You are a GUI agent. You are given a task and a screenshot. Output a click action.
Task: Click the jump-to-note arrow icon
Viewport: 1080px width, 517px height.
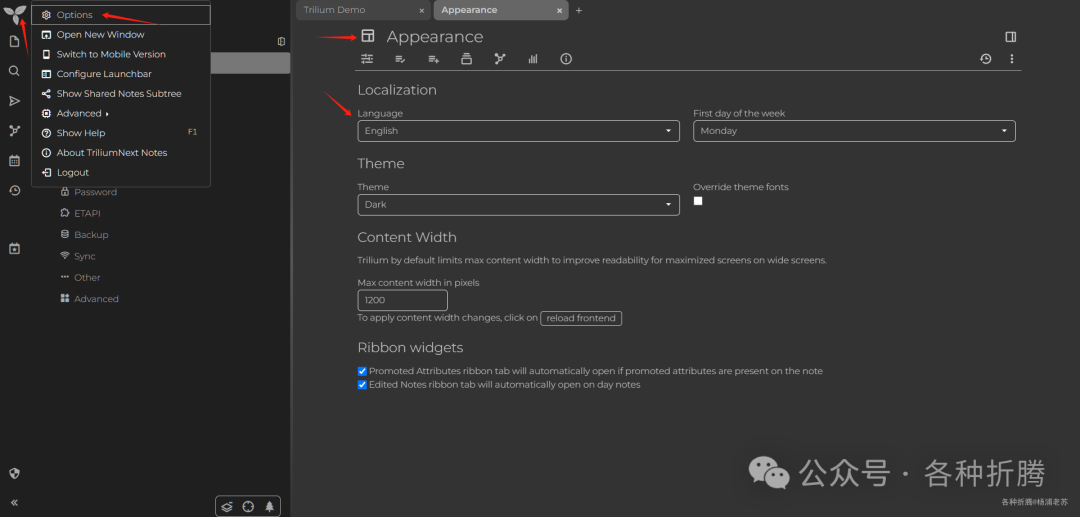(14, 101)
